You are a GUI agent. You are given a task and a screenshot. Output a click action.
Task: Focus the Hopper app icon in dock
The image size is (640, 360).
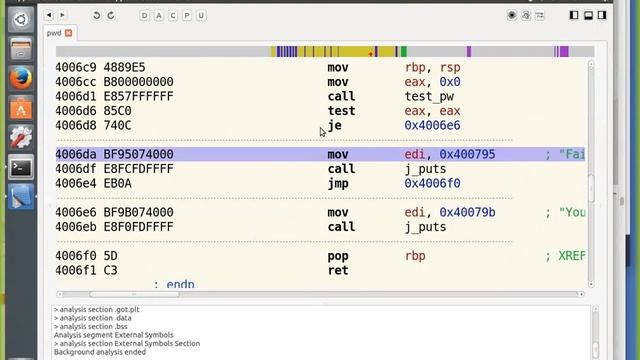tap(20, 196)
